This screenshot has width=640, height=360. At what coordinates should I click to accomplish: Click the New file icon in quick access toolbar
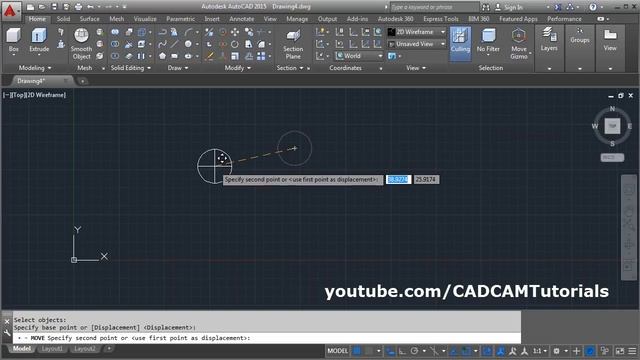click(30, 7)
